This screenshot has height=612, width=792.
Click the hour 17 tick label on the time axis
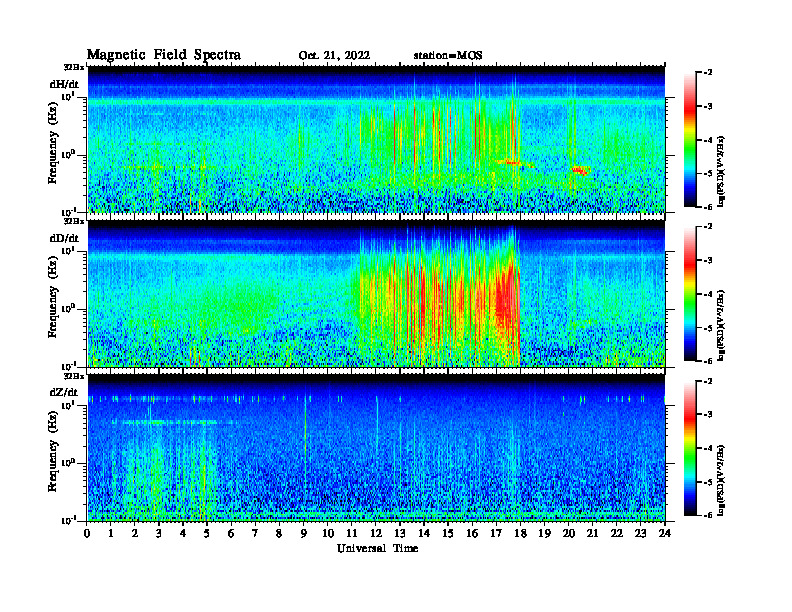click(x=496, y=534)
